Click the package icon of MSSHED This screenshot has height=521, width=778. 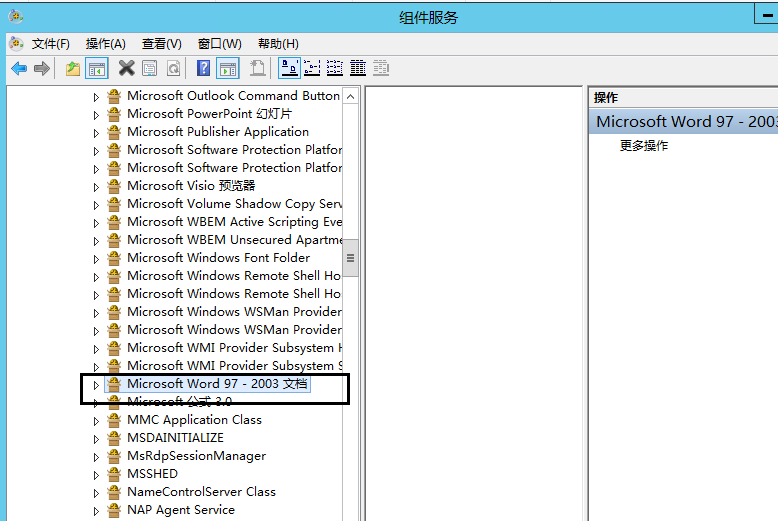[114, 474]
